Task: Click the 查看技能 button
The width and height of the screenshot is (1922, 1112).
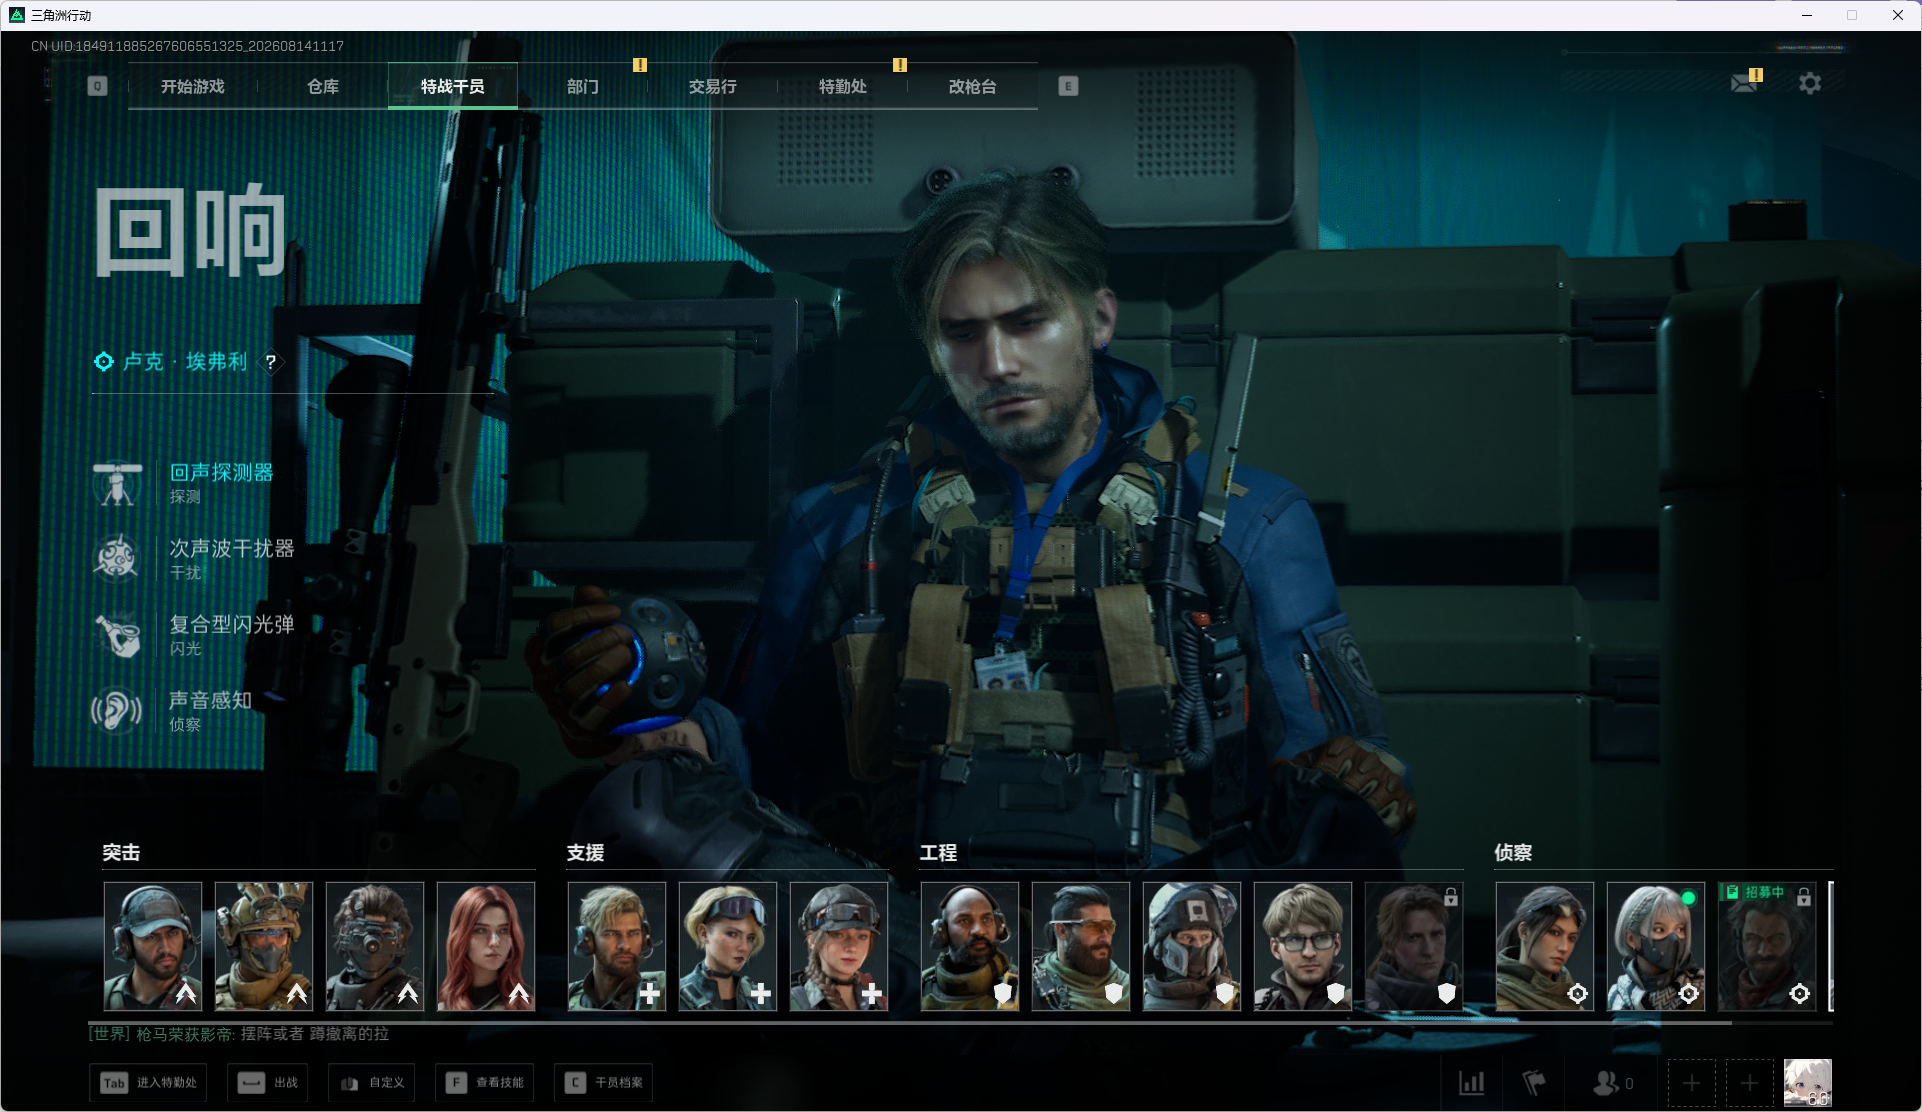Action: click(485, 1082)
